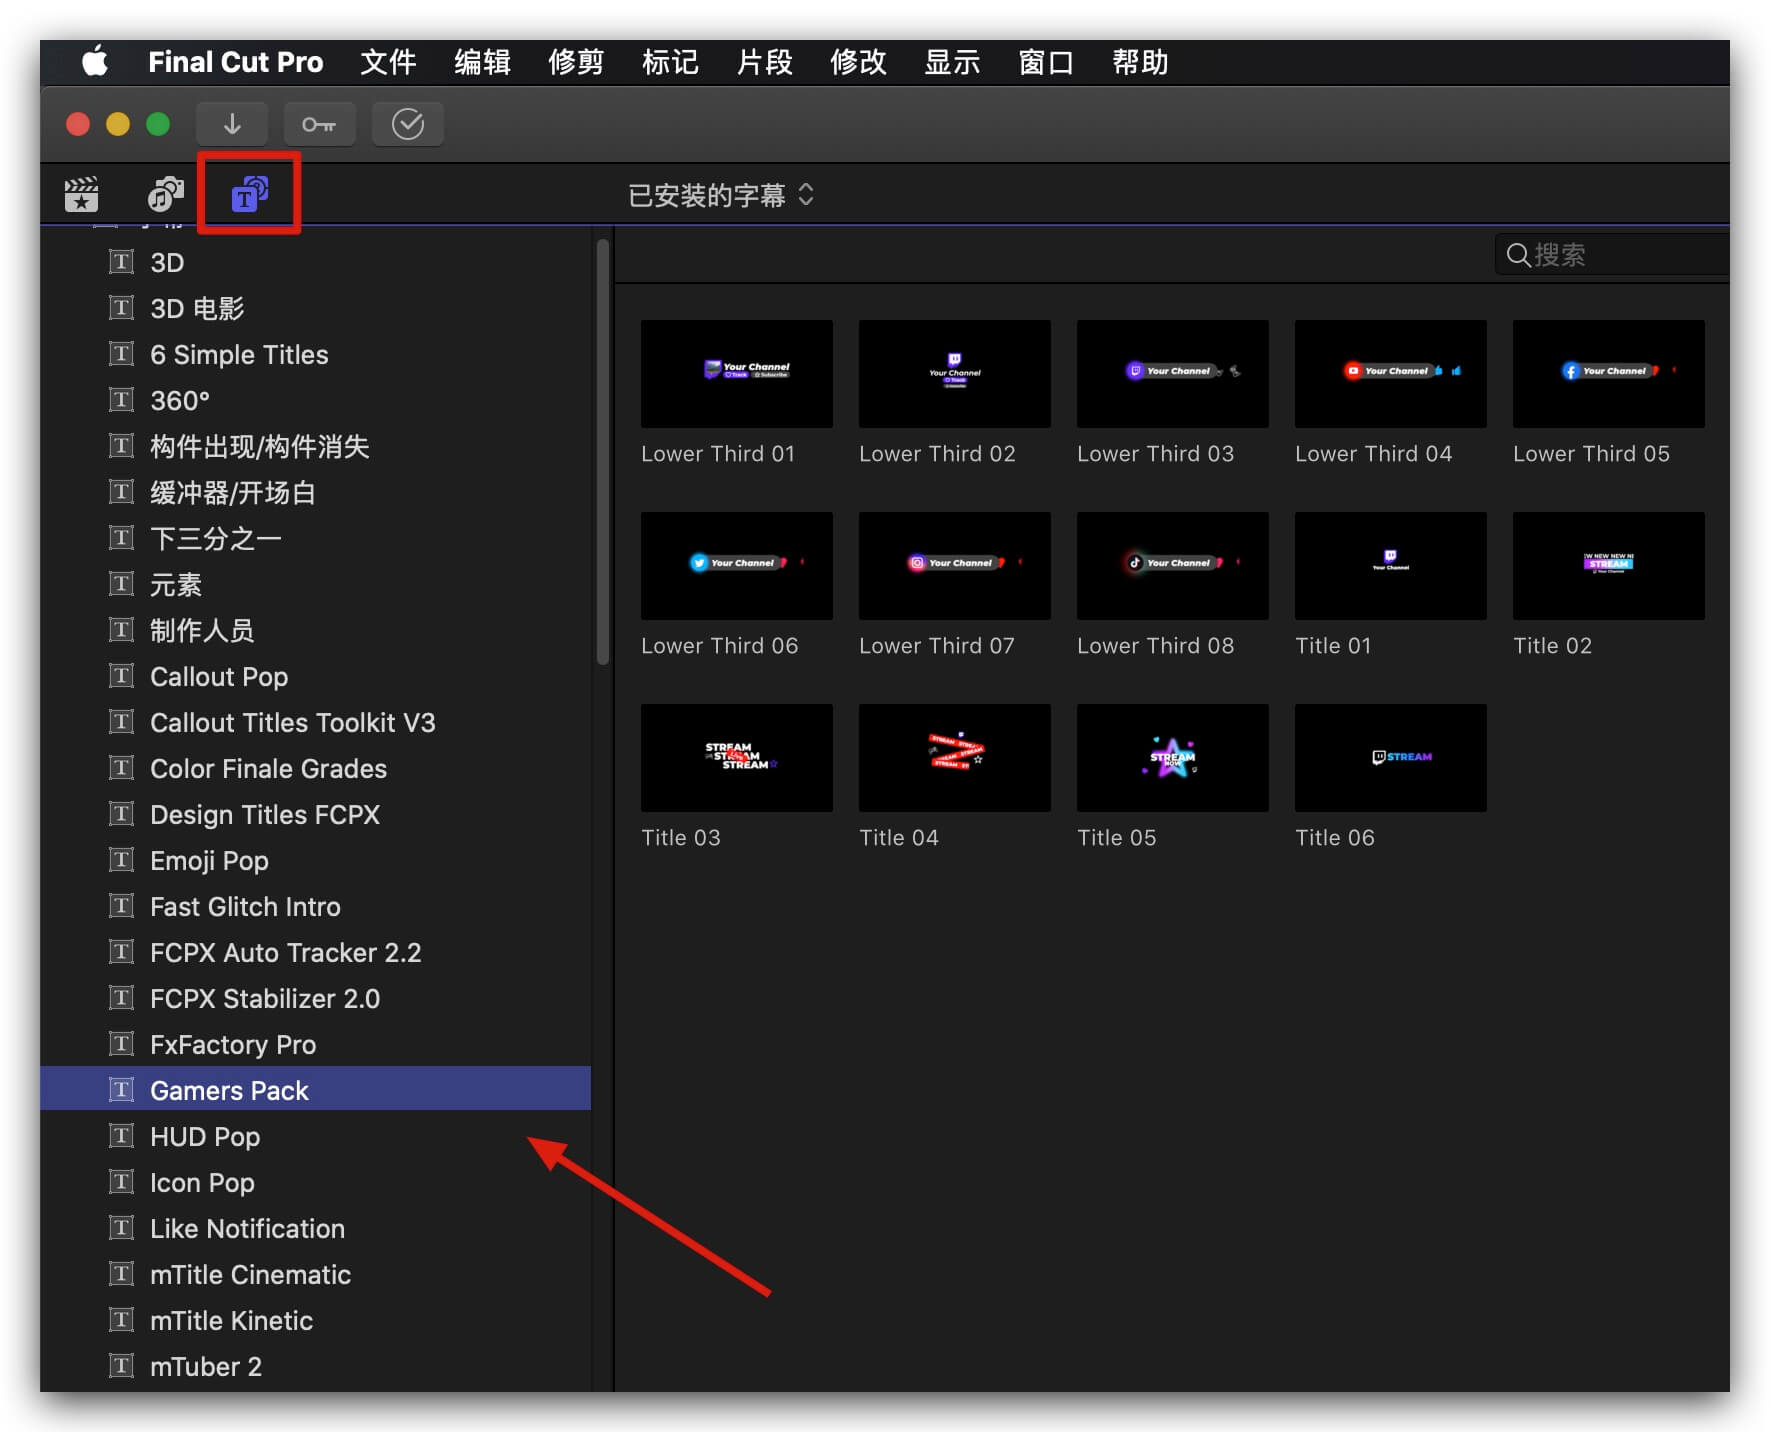Click the Lower Third 03 thumbnail
The width and height of the screenshot is (1770, 1432).
[1173, 374]
